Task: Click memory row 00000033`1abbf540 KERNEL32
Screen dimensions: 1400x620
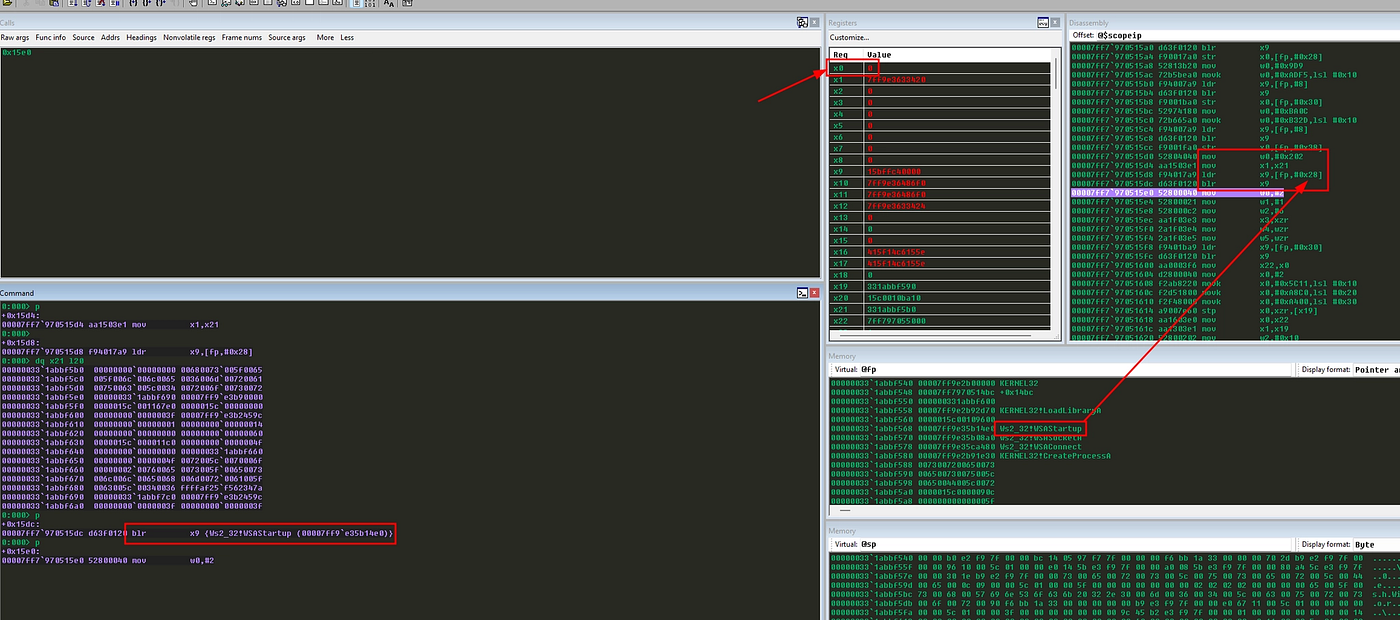Action: [x=933, y=383]
